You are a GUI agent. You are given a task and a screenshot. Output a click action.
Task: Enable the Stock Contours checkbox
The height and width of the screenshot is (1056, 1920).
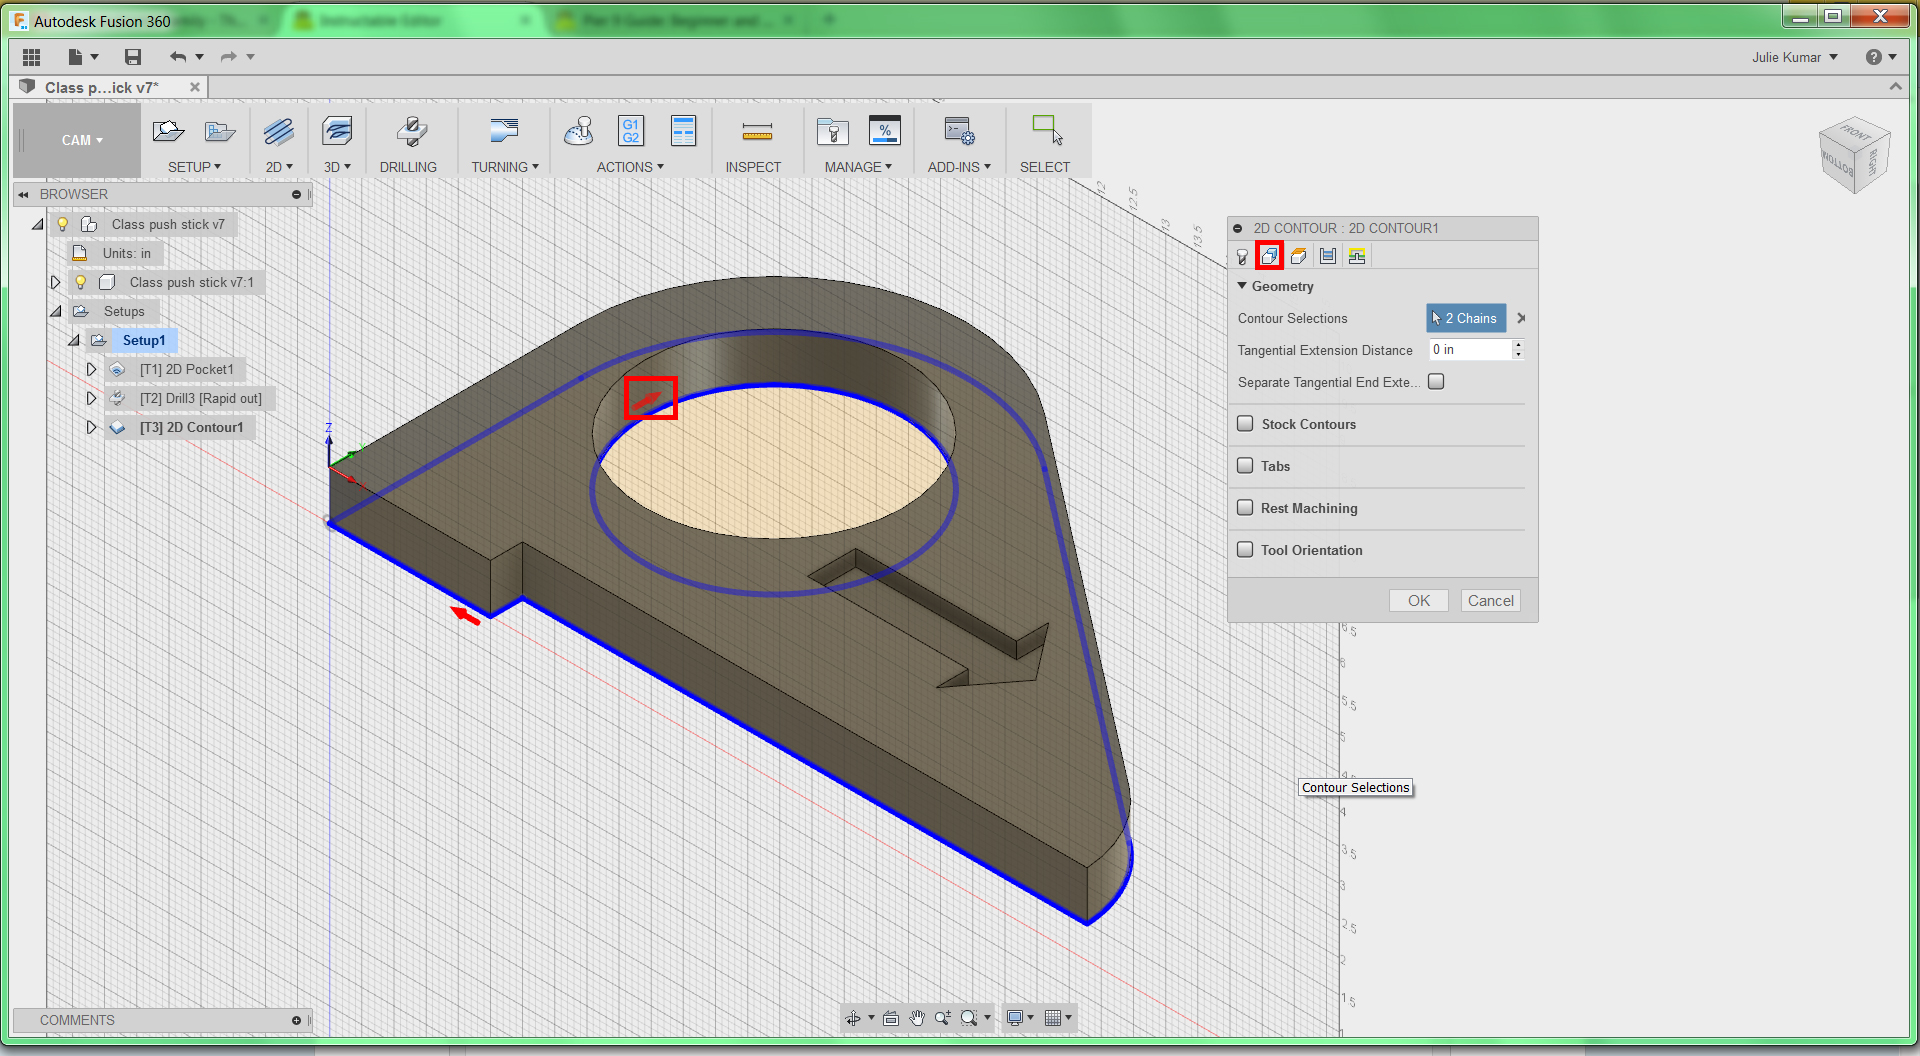click(1246, 424)
